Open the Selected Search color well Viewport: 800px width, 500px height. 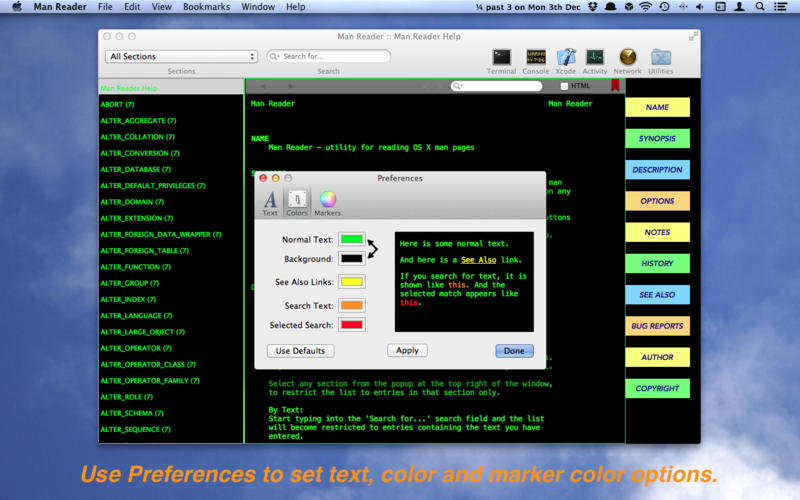tap(352, 324)
